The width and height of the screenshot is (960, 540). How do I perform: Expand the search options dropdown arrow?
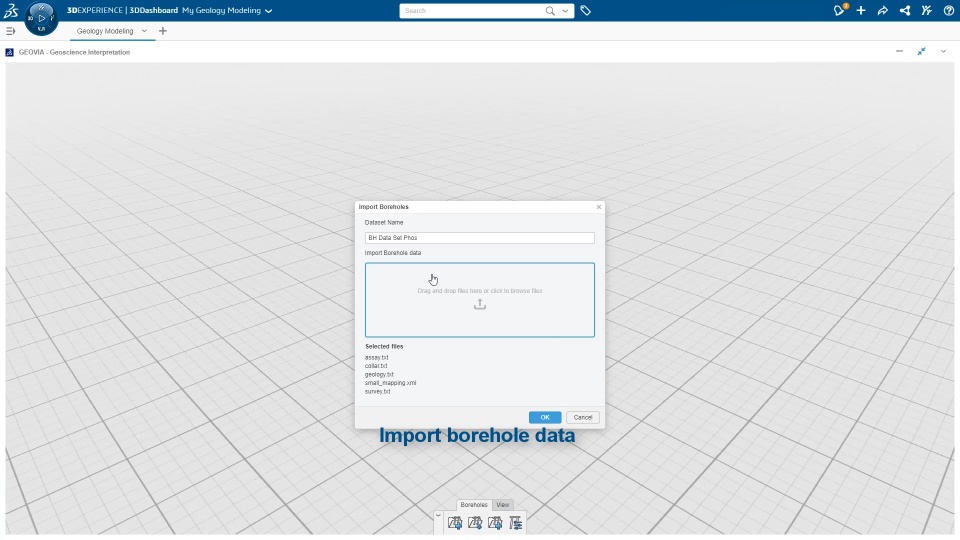565,10
